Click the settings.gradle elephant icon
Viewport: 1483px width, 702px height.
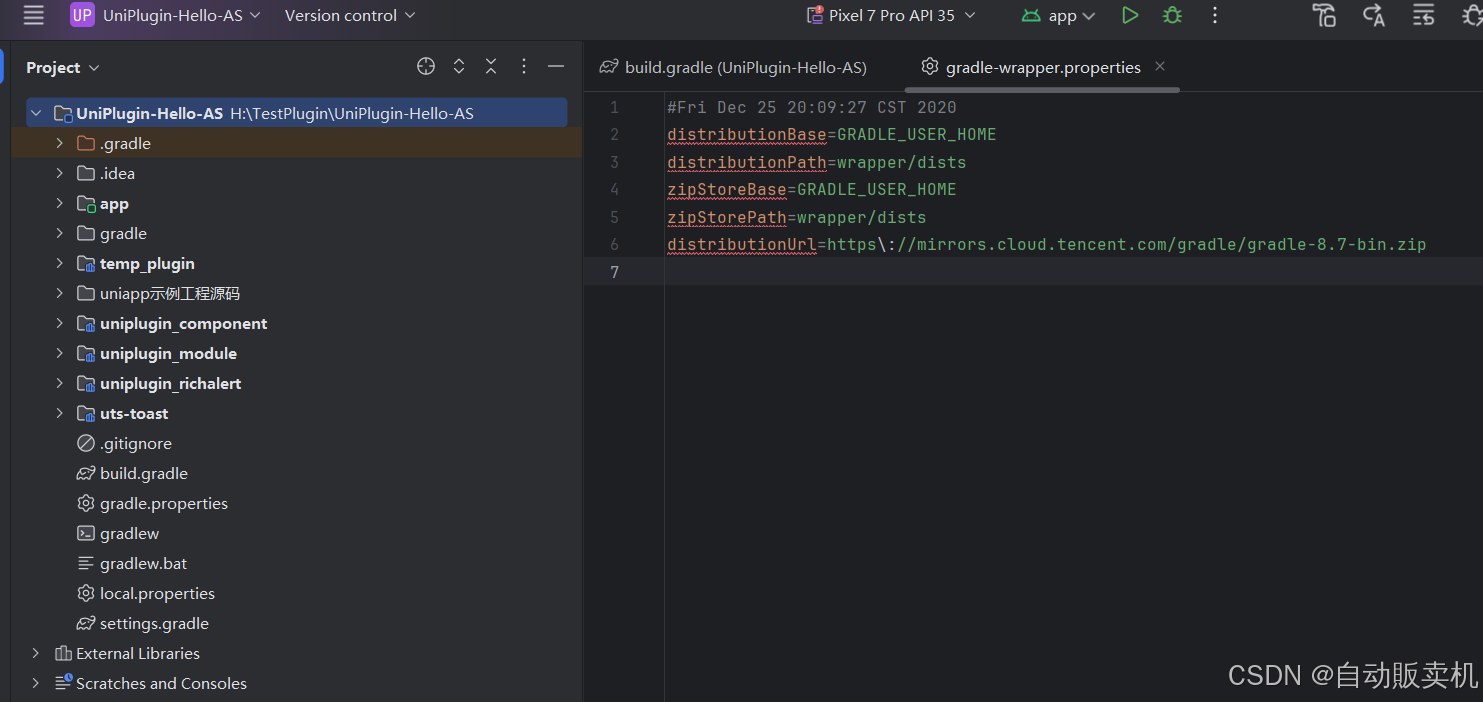point(86,623)
